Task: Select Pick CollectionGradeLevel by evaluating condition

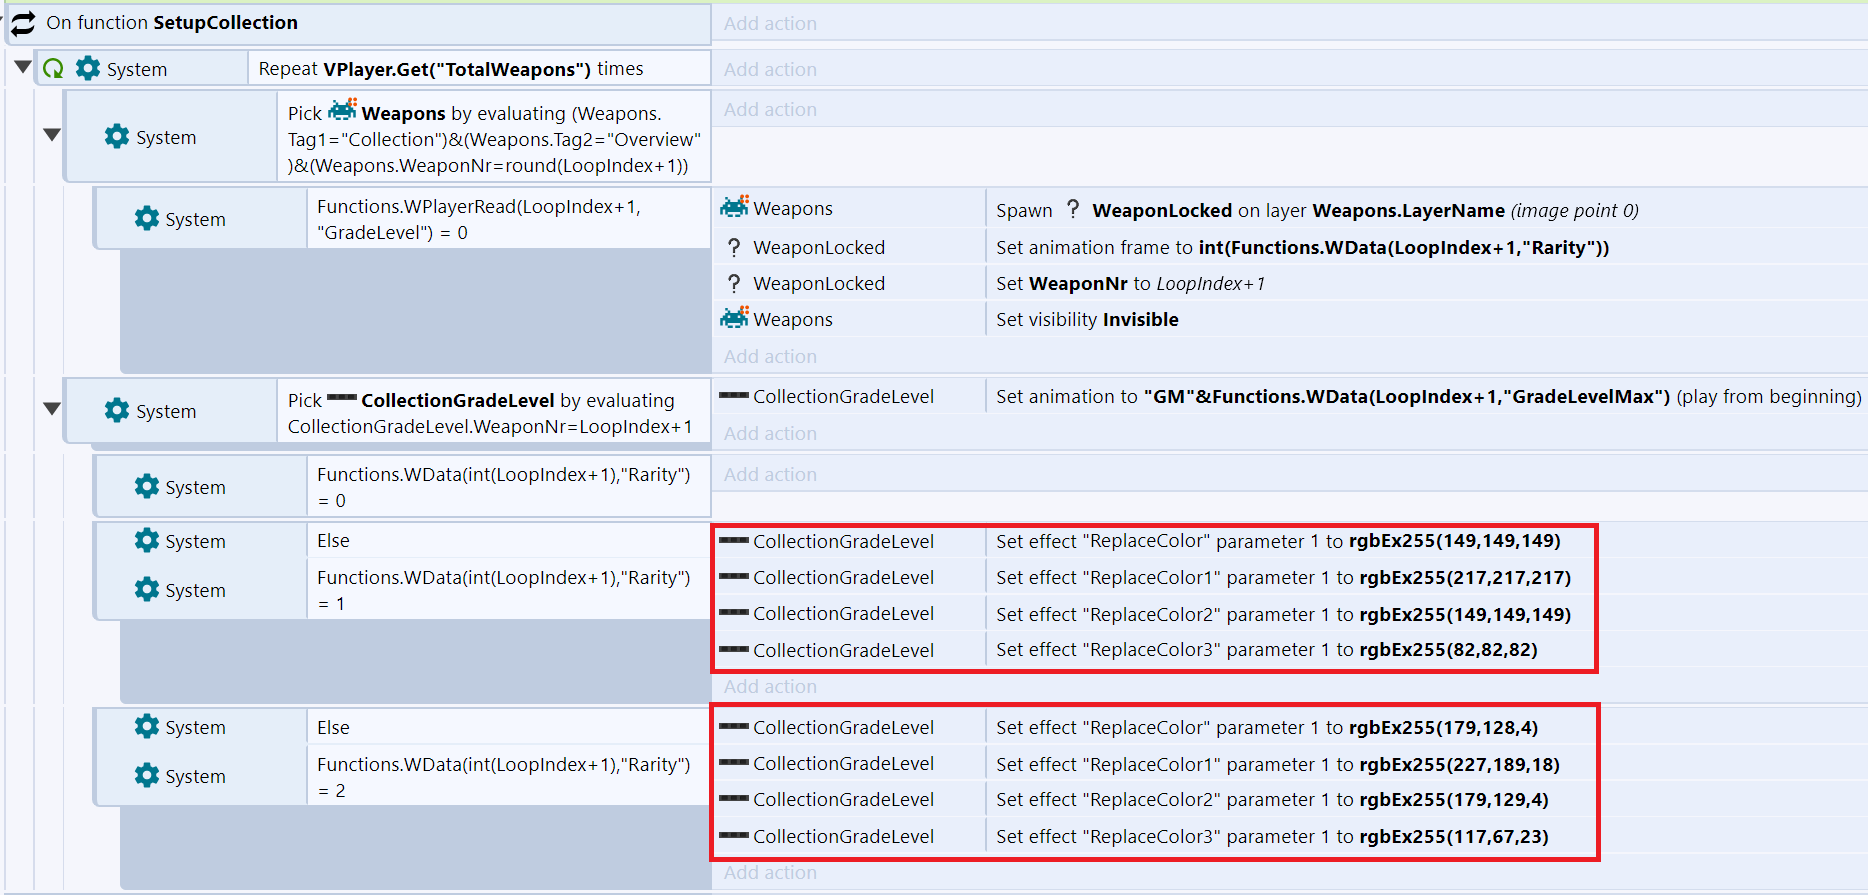Action: (x=494, y=411)
